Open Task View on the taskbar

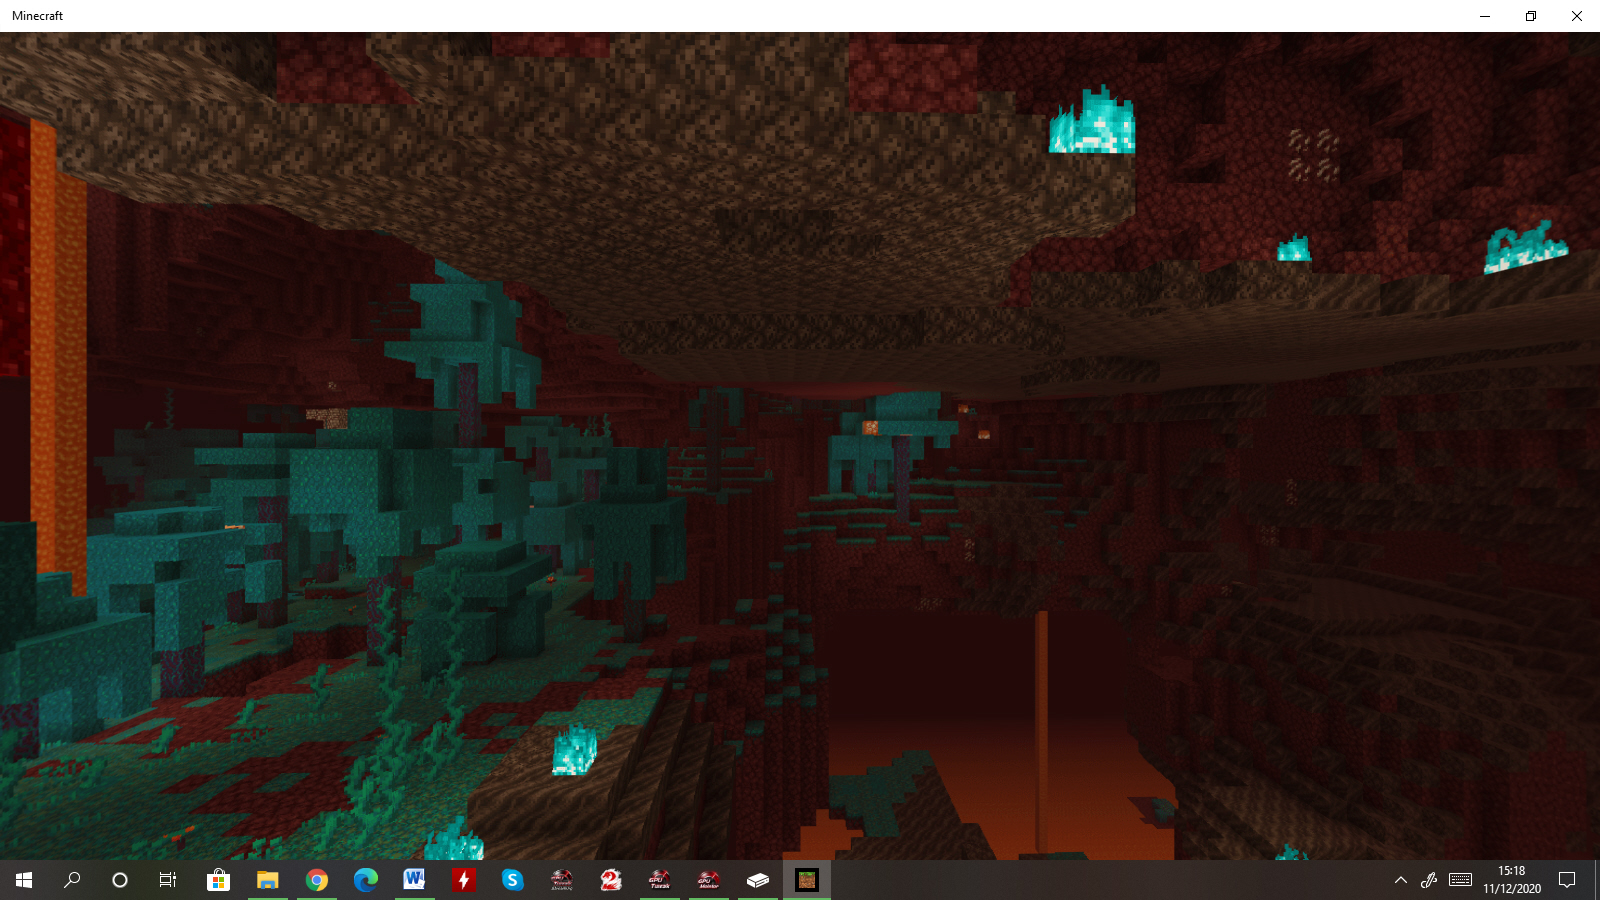pos(168,880)
